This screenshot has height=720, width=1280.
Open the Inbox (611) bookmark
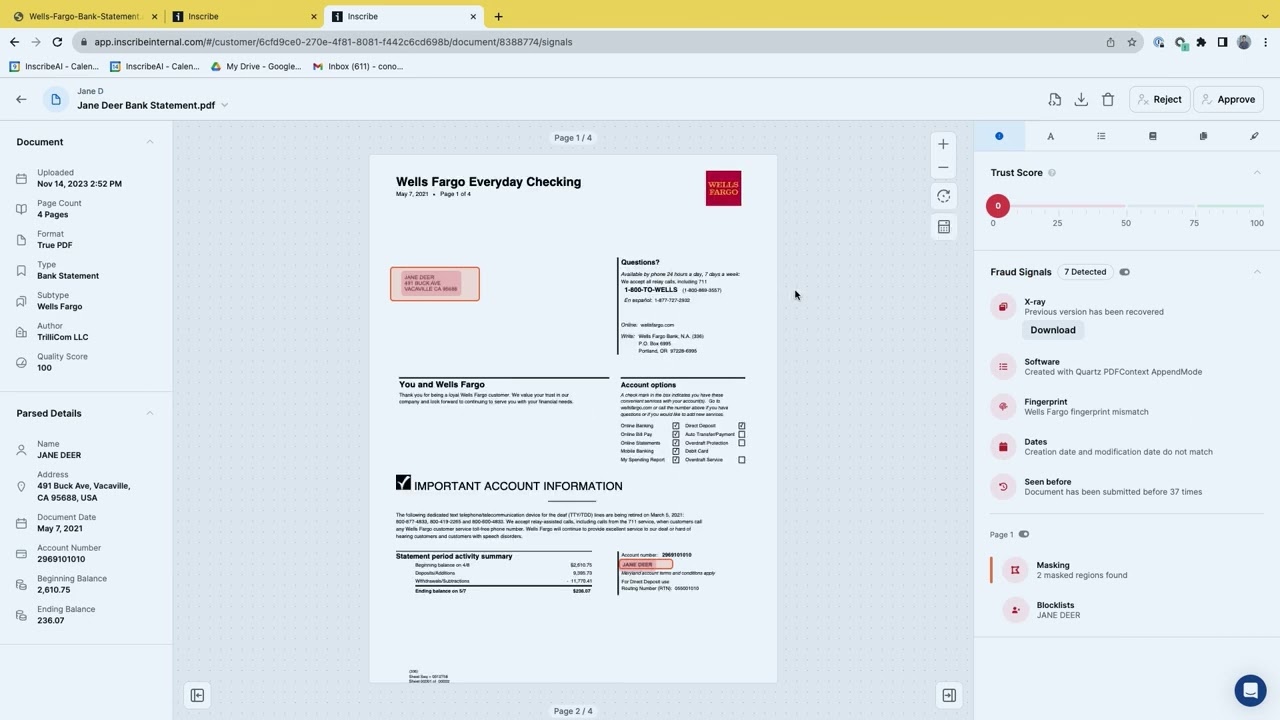357,66
